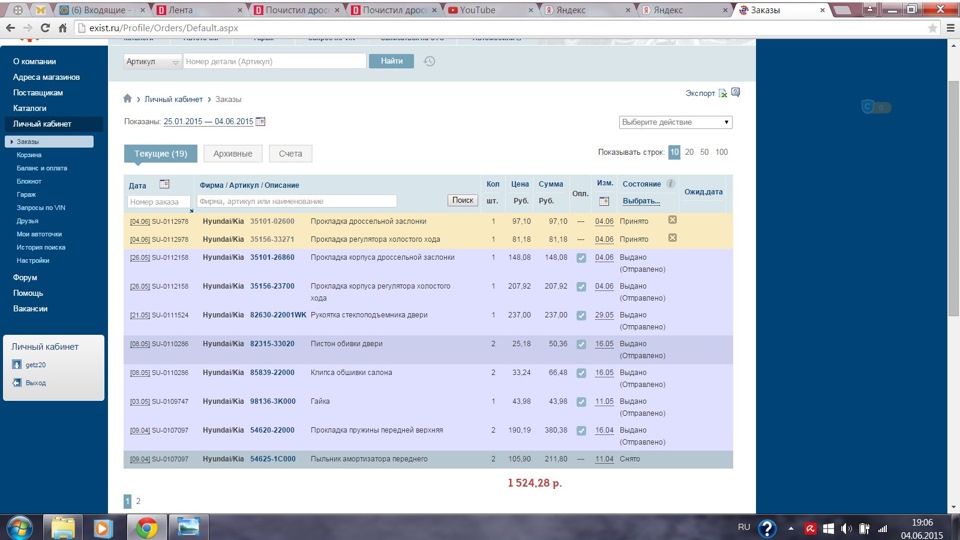960x540 pixels.
Task: Focus the Номер детали (Артикул) search field
Action: pyautogui.click(x=274, y=61)
